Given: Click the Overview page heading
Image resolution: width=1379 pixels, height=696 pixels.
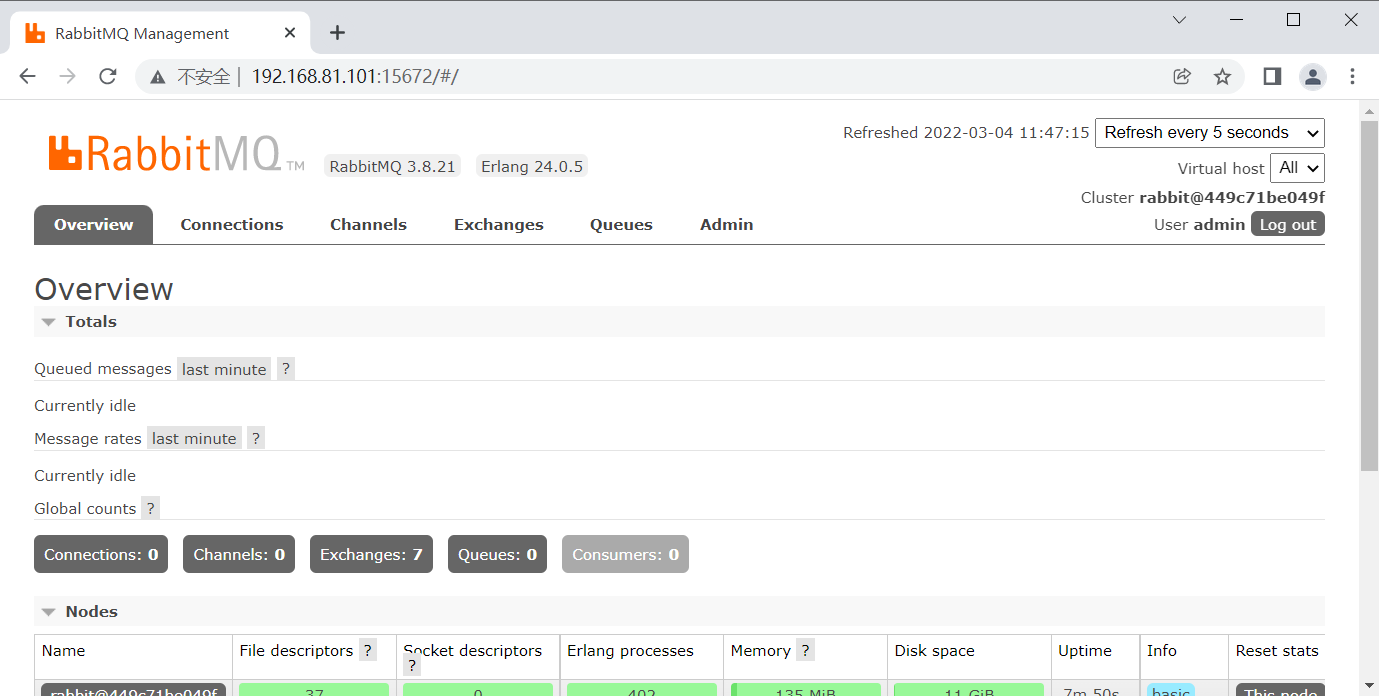Looking at the screenshot, I should click(x=104, y=289).
